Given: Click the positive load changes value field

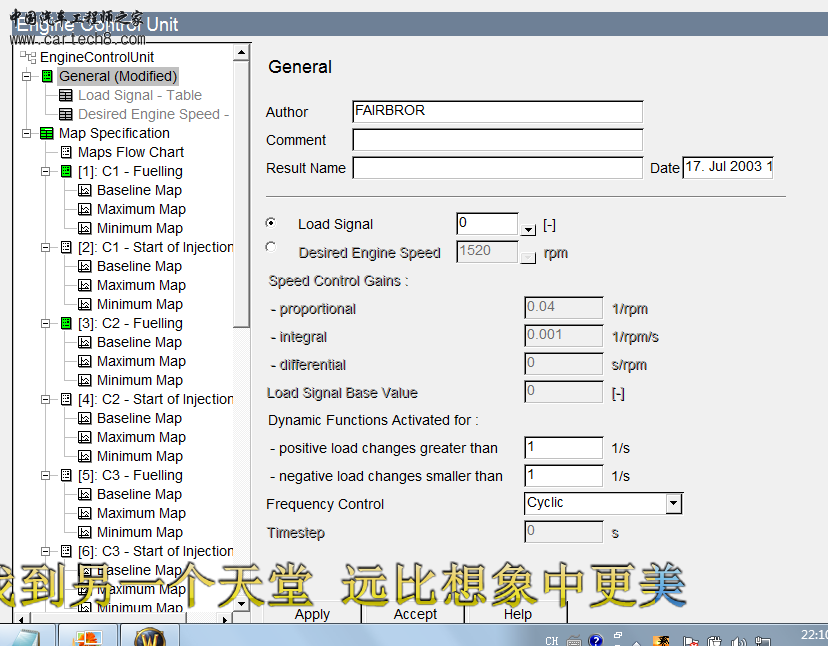Looking at the screenshot, I should [x=563, y=447].
